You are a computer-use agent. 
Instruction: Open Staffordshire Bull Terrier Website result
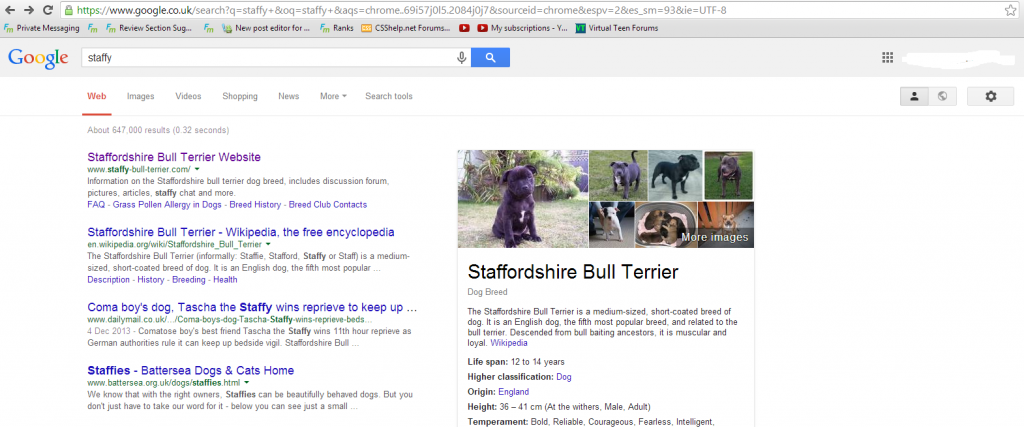(174, 157)
